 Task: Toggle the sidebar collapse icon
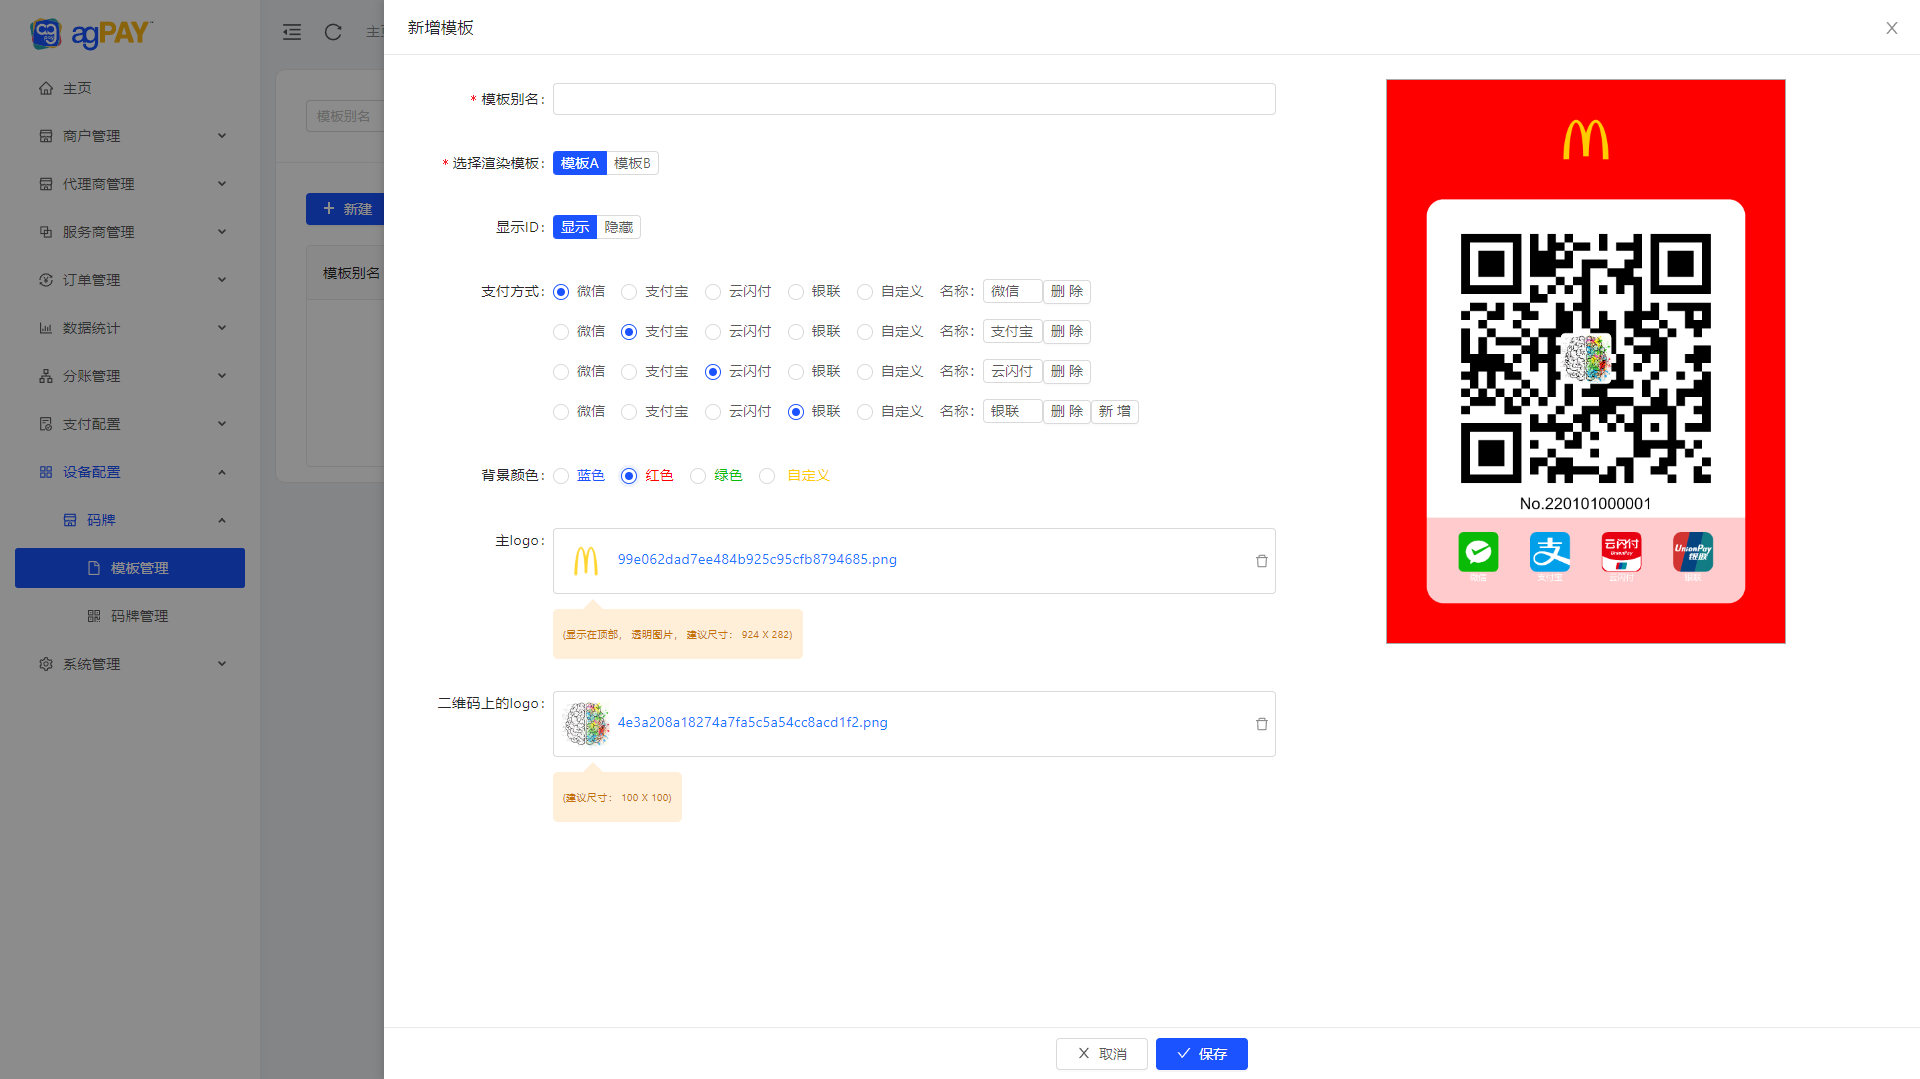[x=292, y=32]
